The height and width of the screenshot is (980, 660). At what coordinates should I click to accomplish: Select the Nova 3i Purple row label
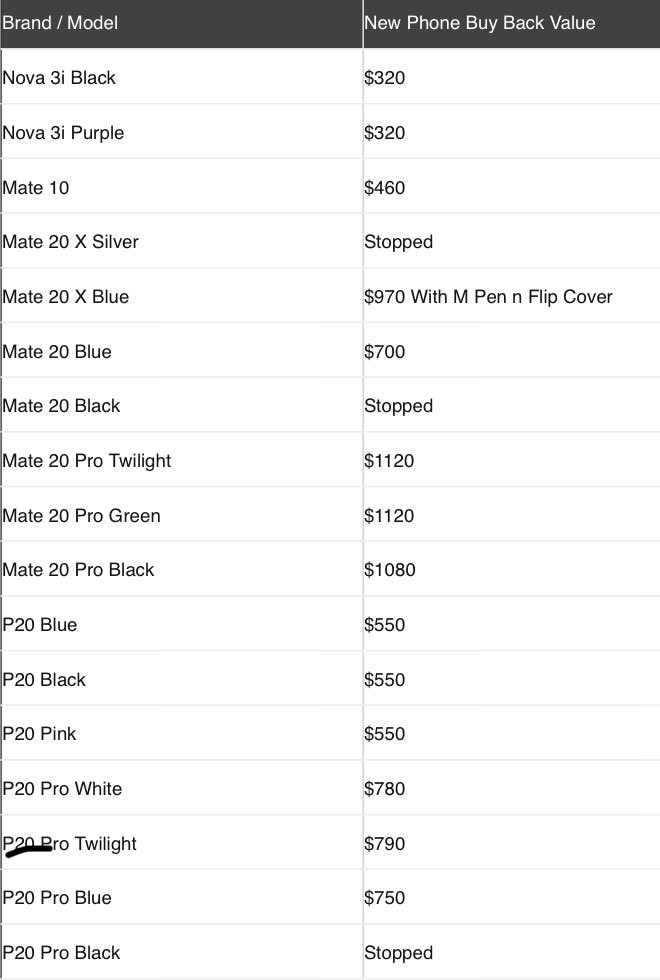[x=63, y=133]
